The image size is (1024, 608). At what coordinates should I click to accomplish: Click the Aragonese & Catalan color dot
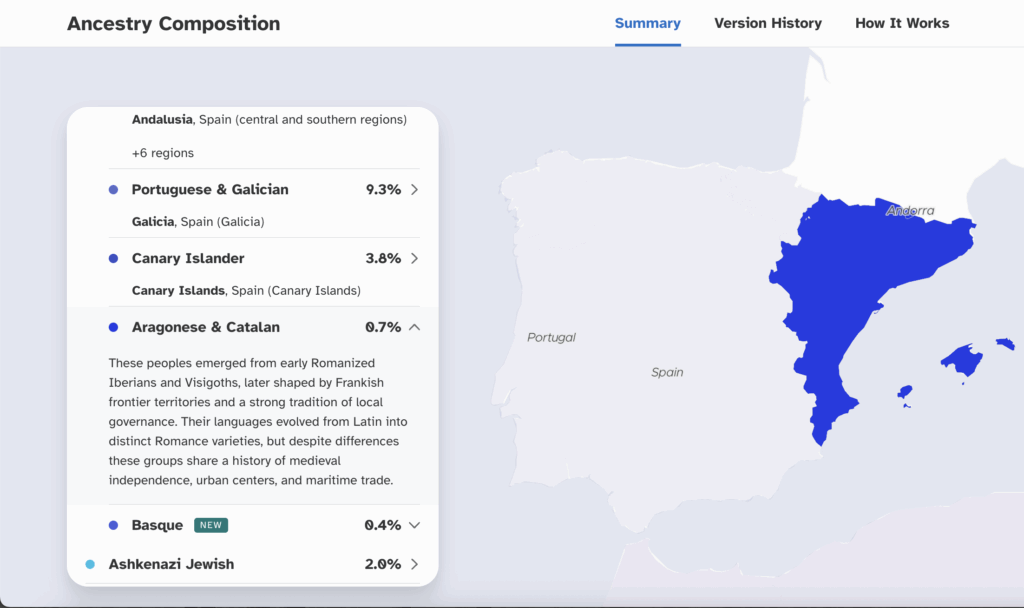pos(113,327)
